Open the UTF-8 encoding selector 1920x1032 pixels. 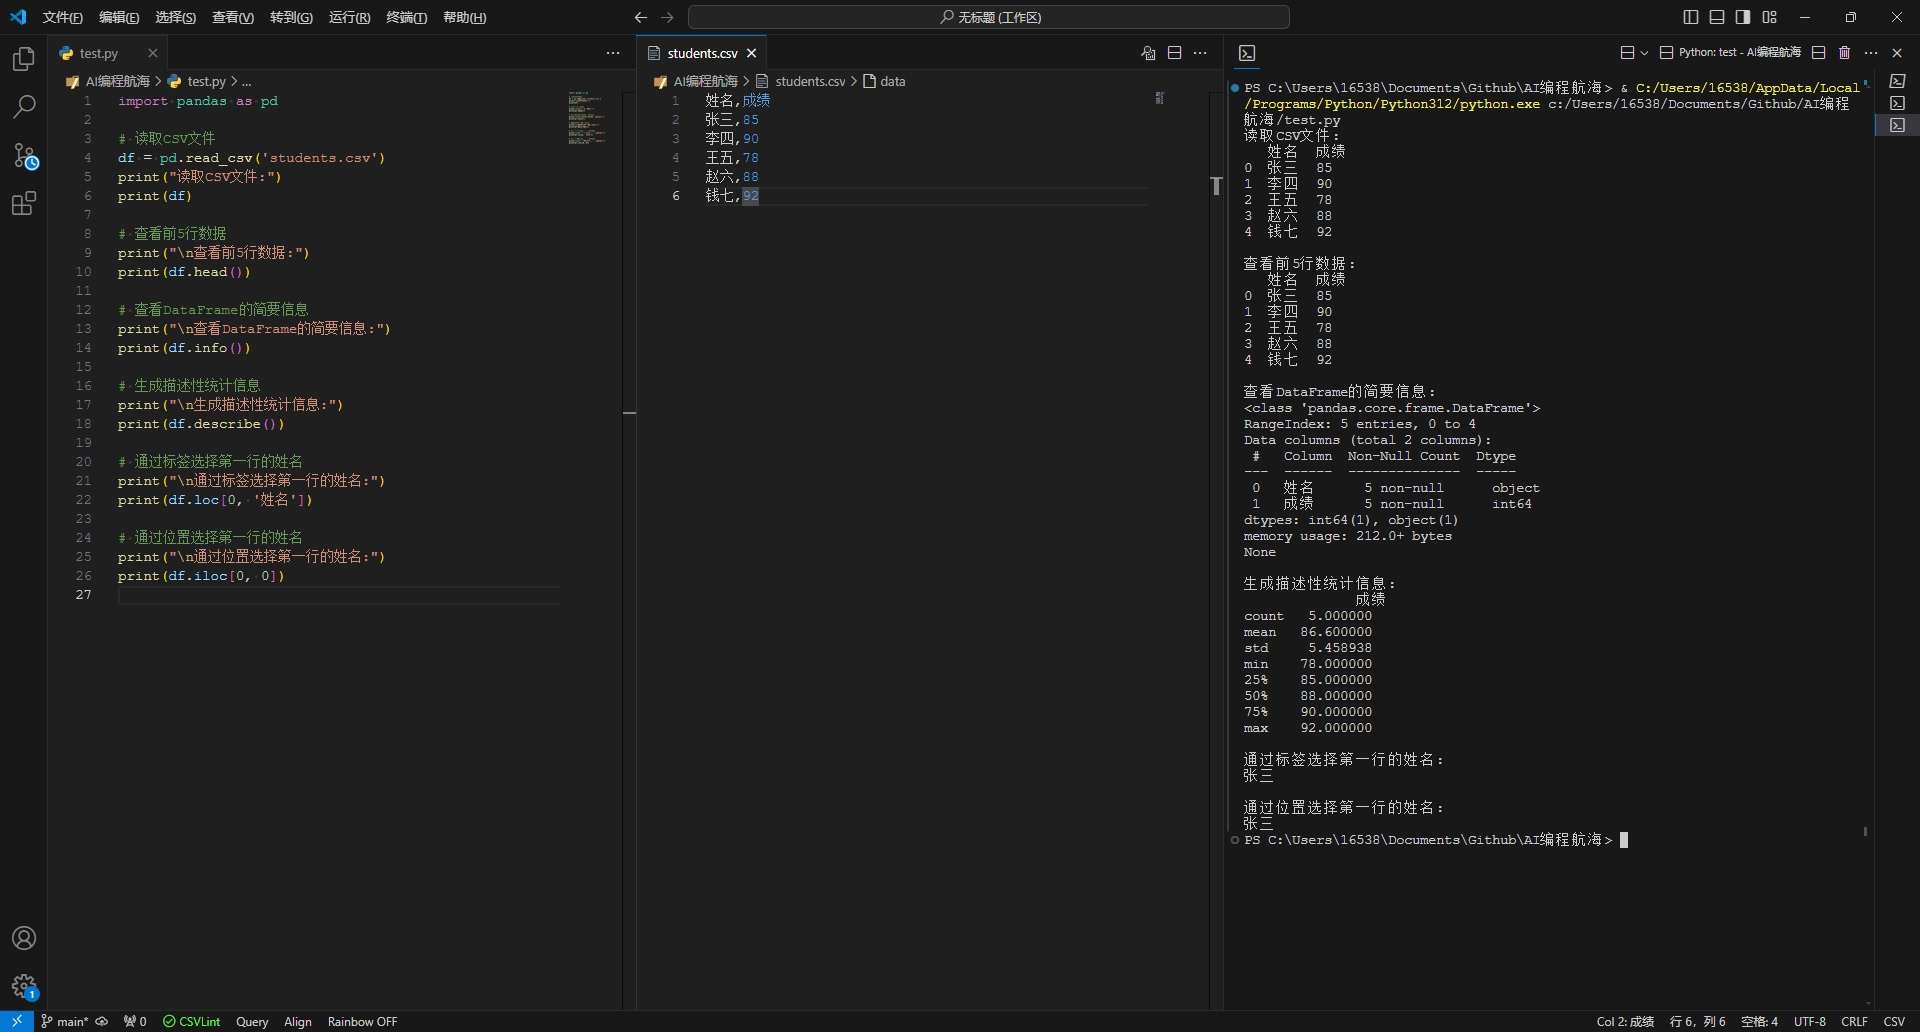(x=1810, y=1021)
